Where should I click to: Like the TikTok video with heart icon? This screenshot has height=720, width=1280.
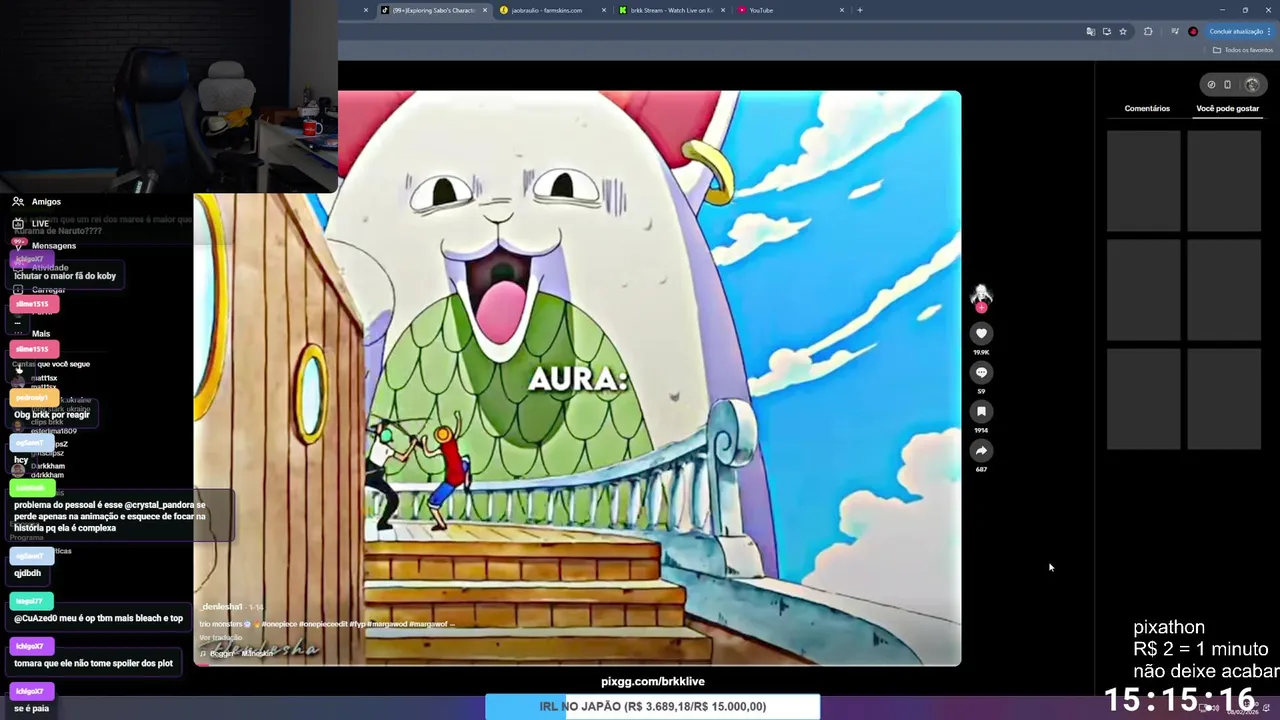click(x=981, y=333)
